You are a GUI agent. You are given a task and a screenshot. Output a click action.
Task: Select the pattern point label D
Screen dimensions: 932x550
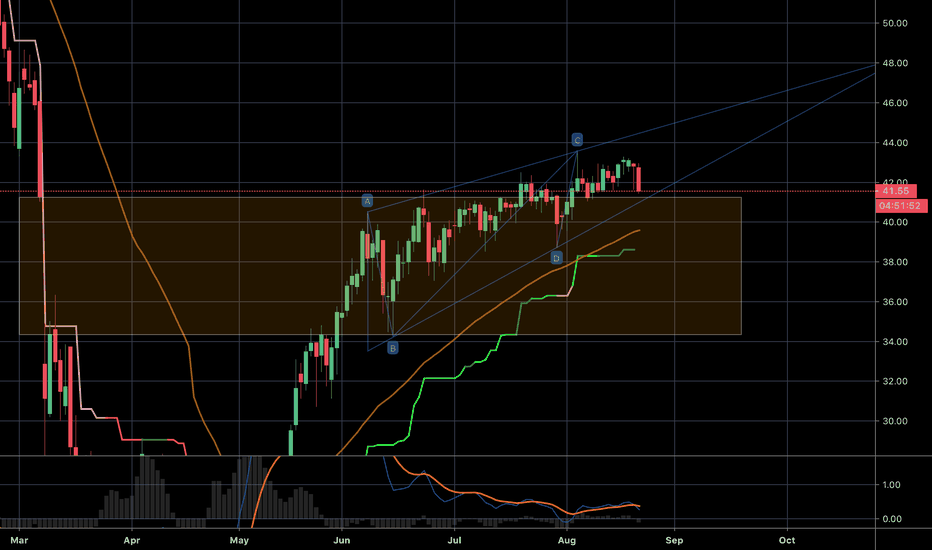pyautogui.click(x=556, y=257)
